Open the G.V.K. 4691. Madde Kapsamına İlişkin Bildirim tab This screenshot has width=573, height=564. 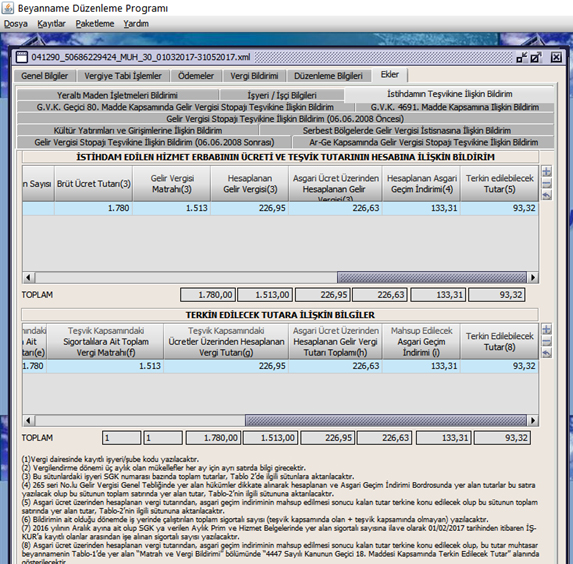[455, 107]
